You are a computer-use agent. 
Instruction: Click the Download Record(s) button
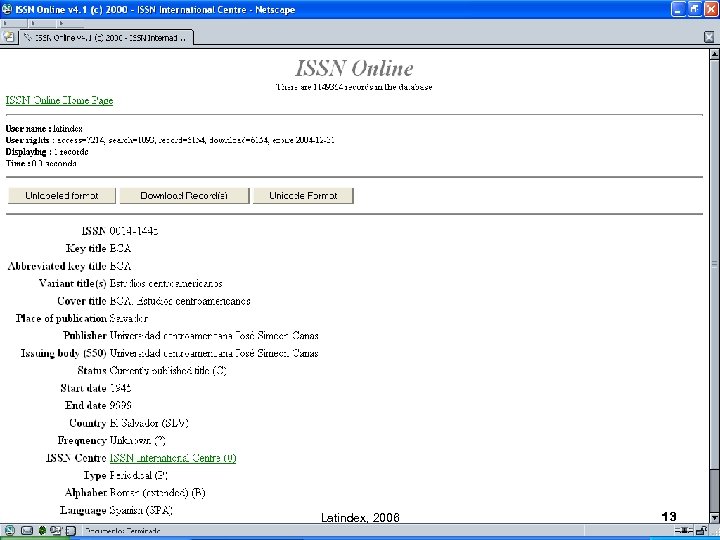click(184, 196)
